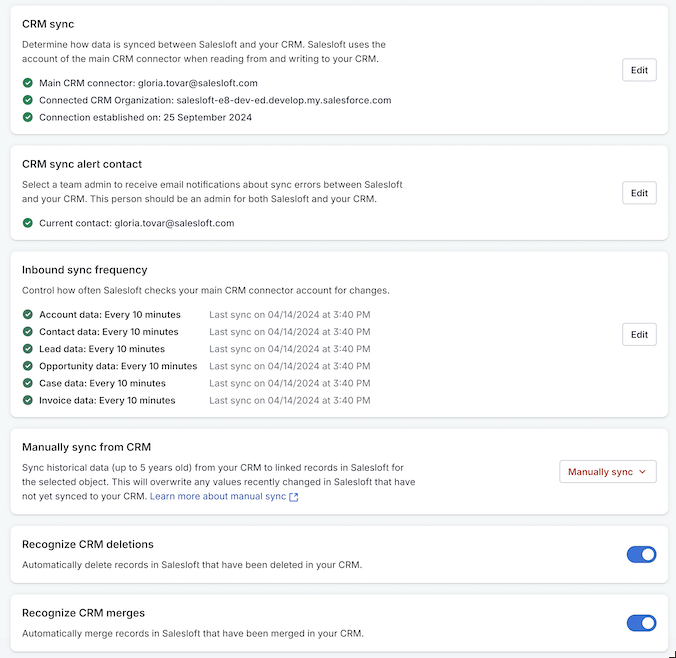The height and width of the screenshot is (658, 676).
Task: Open Learn more about manual sync link
Action: (x=218, y=497)
